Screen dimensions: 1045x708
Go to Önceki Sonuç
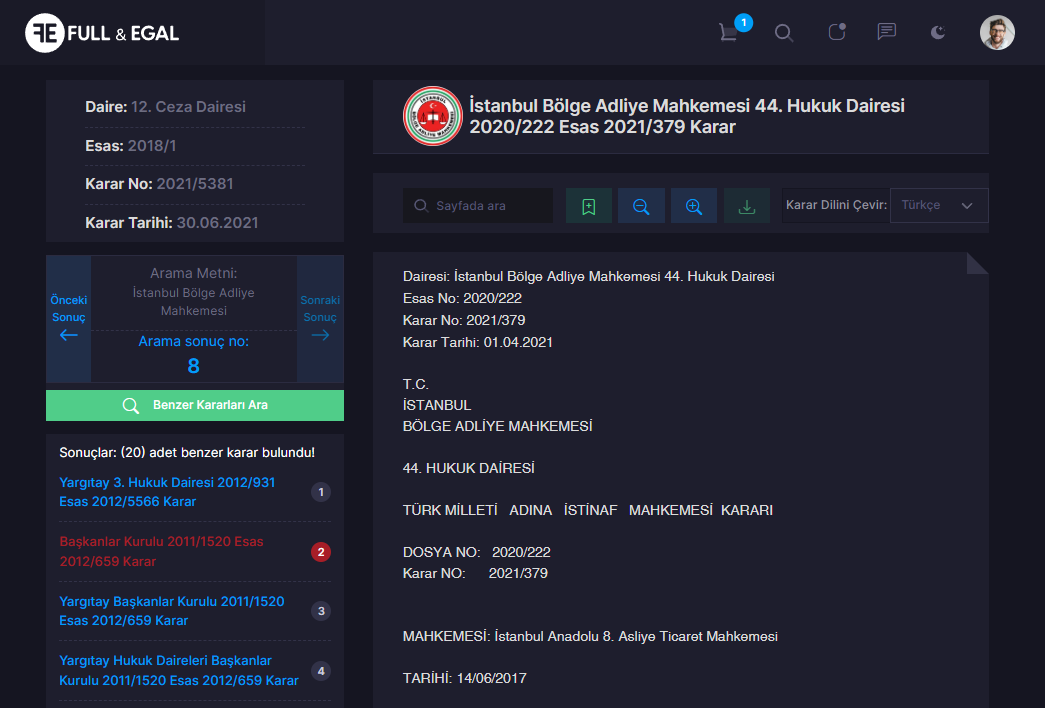69,318
